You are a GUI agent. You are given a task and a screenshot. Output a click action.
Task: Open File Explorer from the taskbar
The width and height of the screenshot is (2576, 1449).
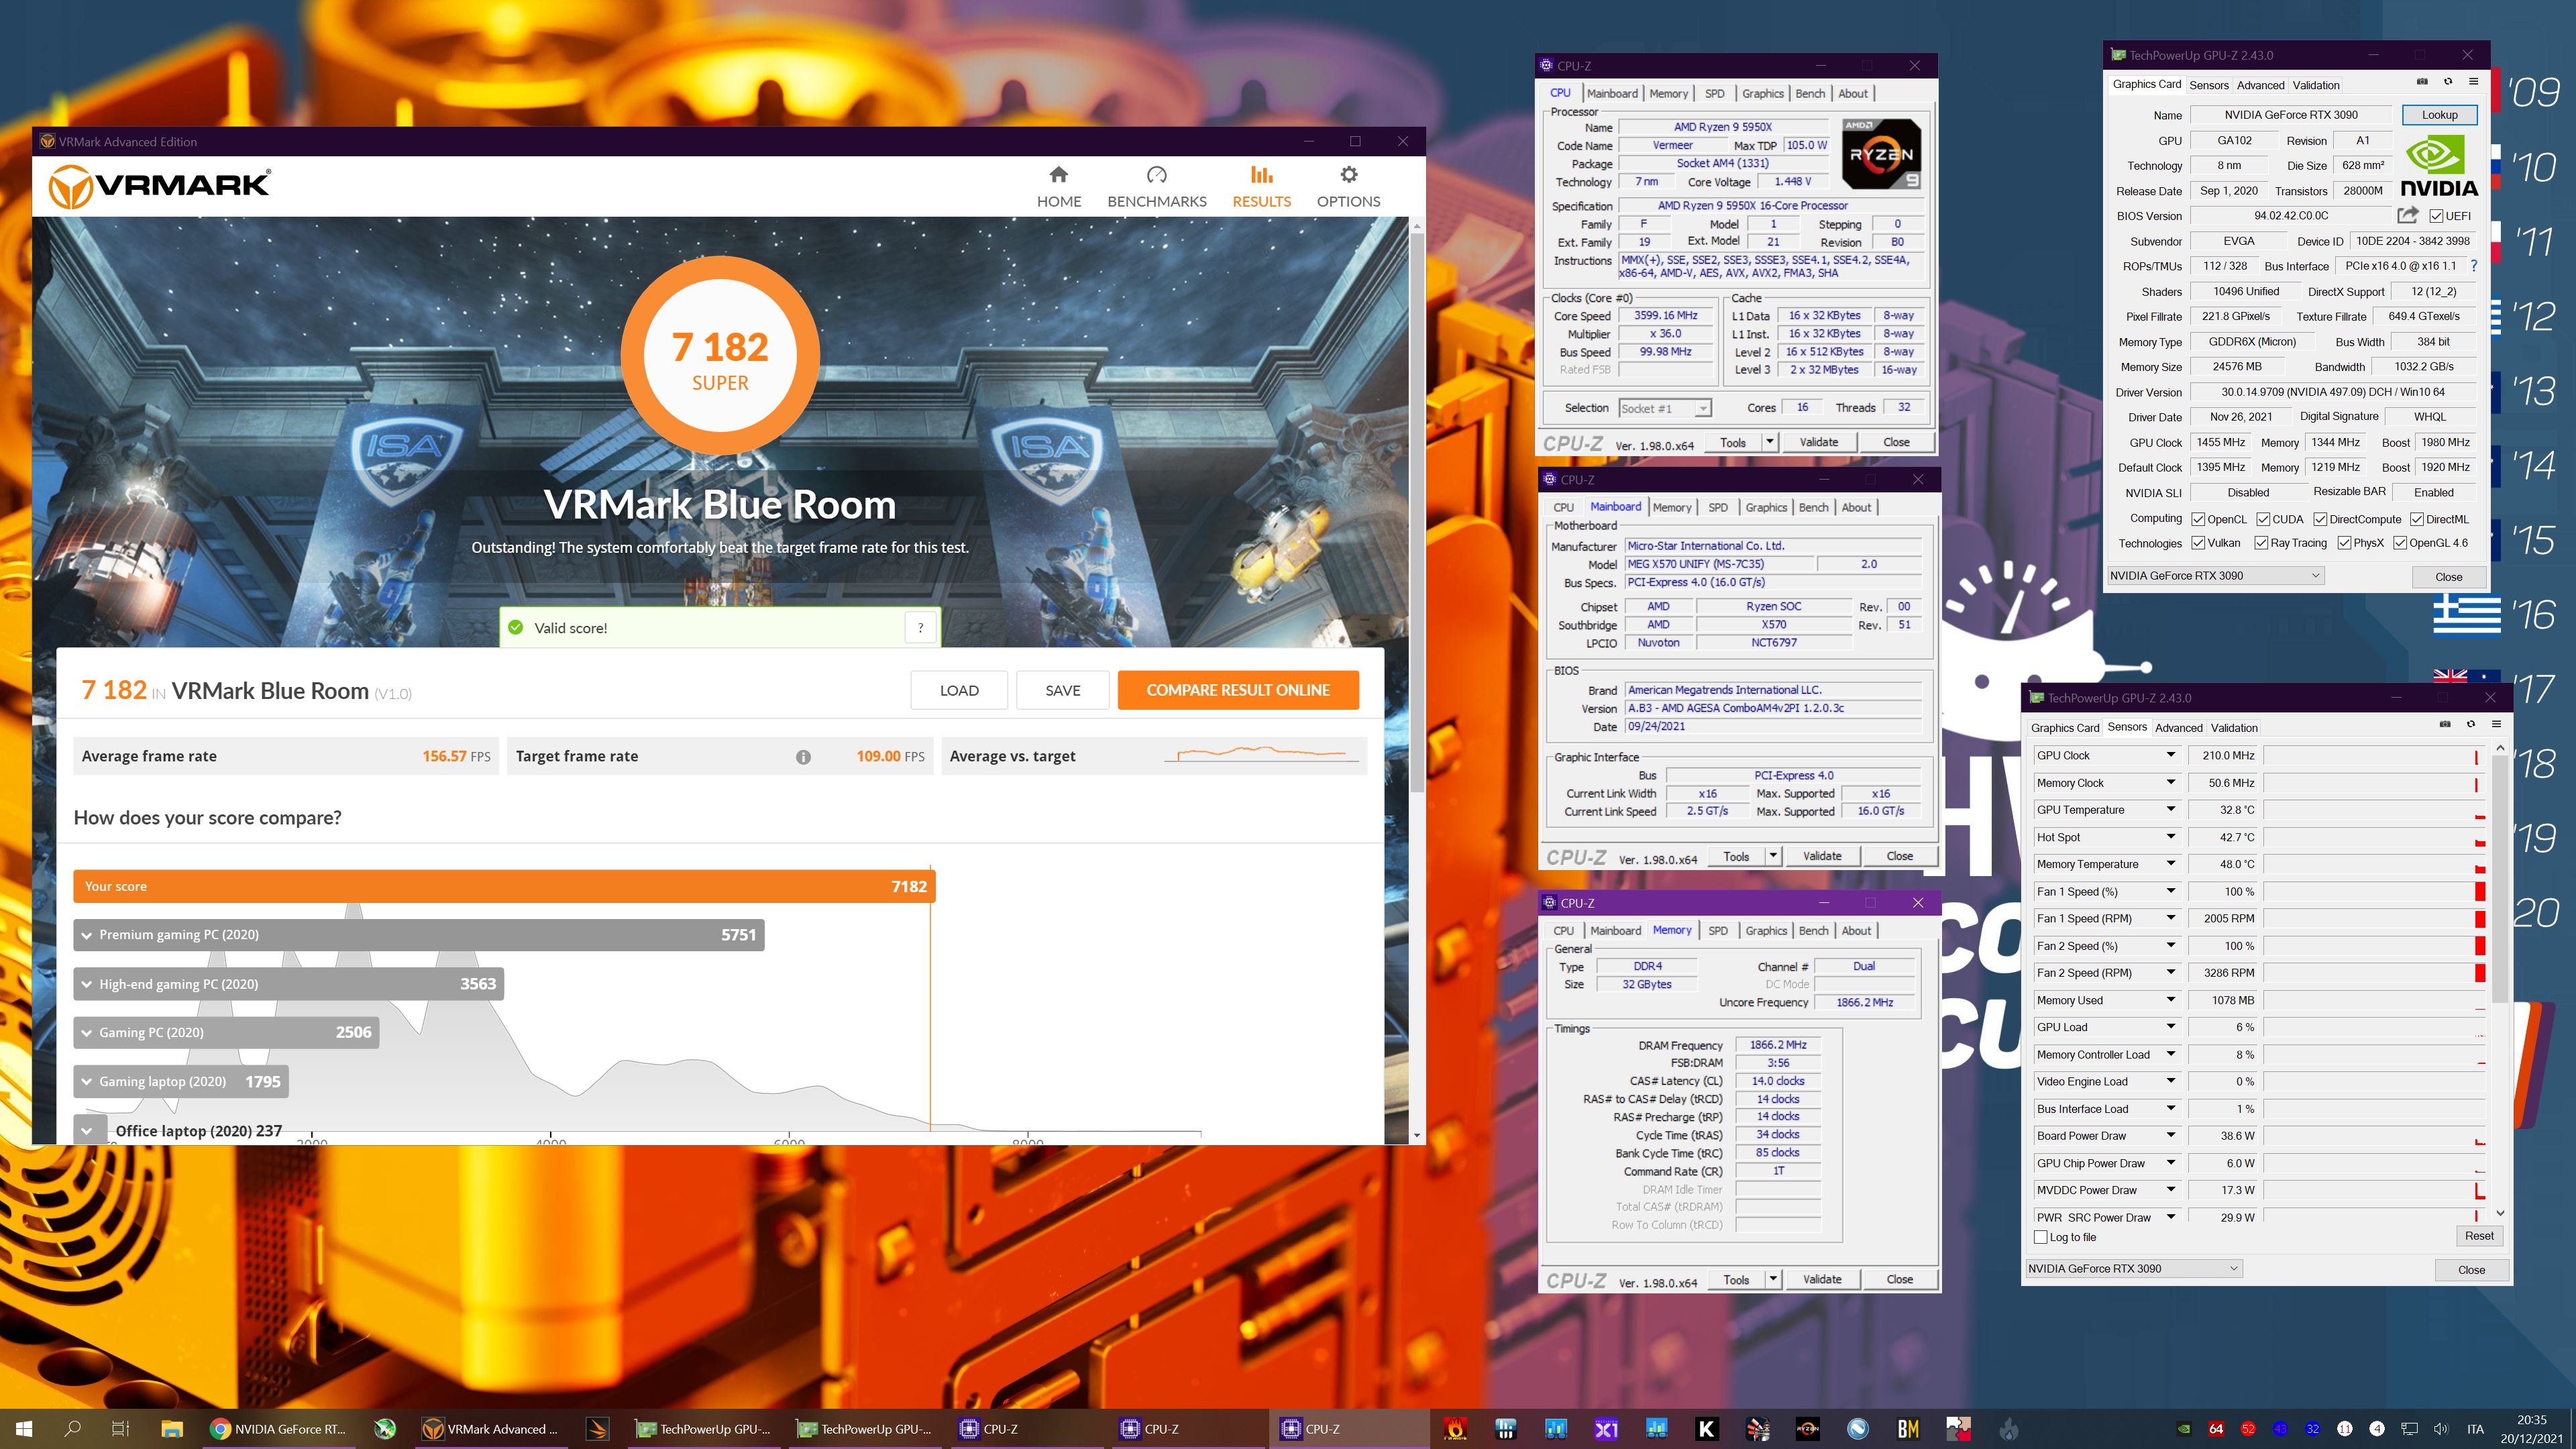pyautogui.click(x=171, y=1429)
